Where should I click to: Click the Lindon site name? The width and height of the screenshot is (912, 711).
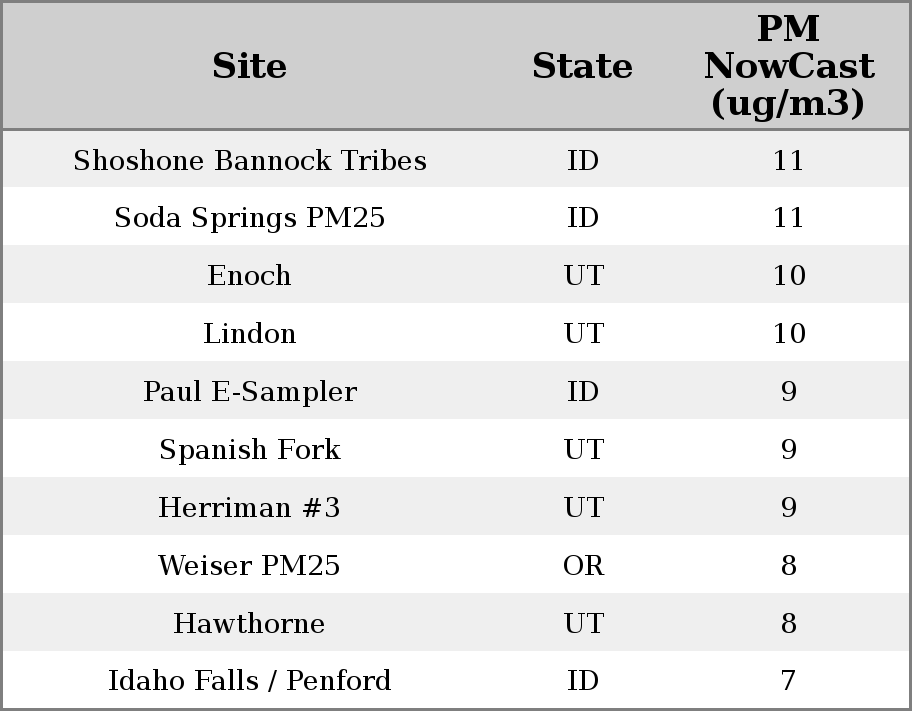coord(249,334)
